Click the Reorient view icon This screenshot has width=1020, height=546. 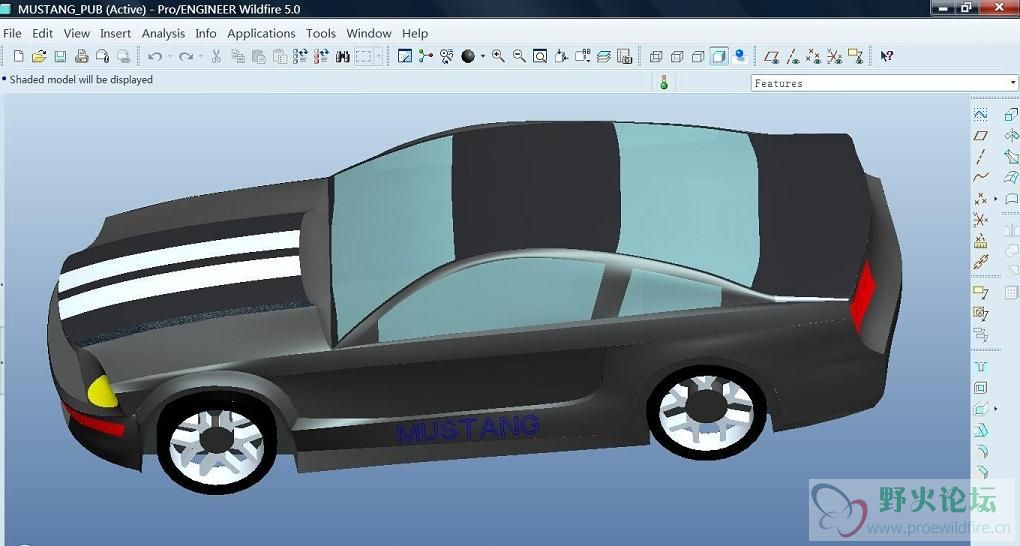[x=561, y=57]
